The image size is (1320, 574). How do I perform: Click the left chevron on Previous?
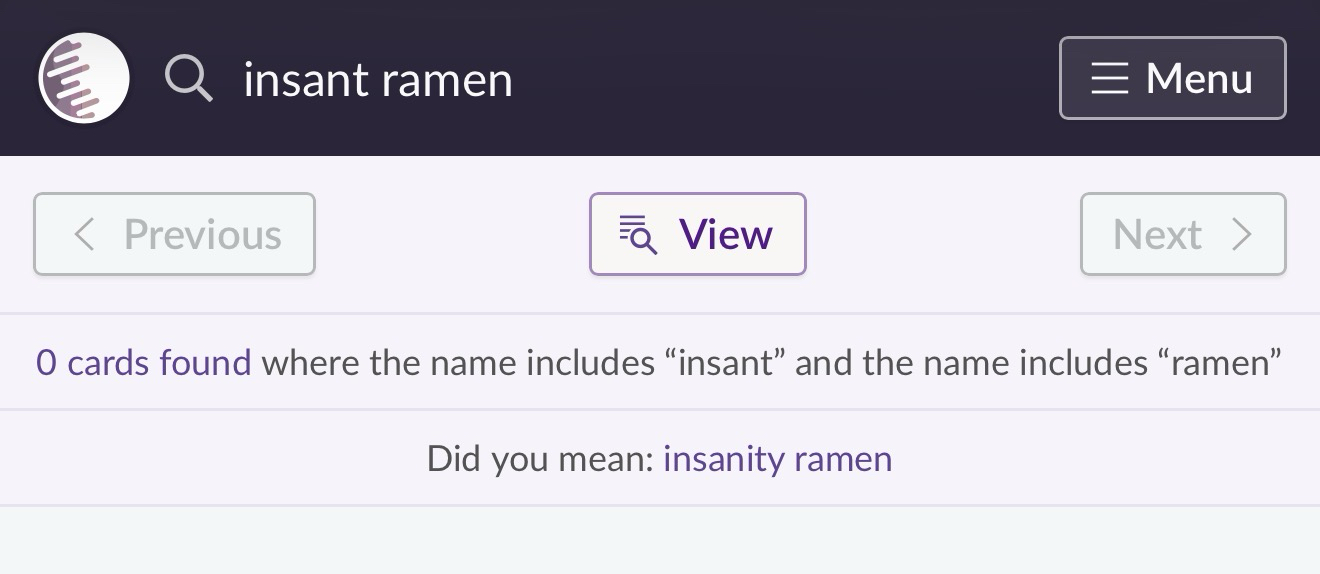(x=85, y=234)
